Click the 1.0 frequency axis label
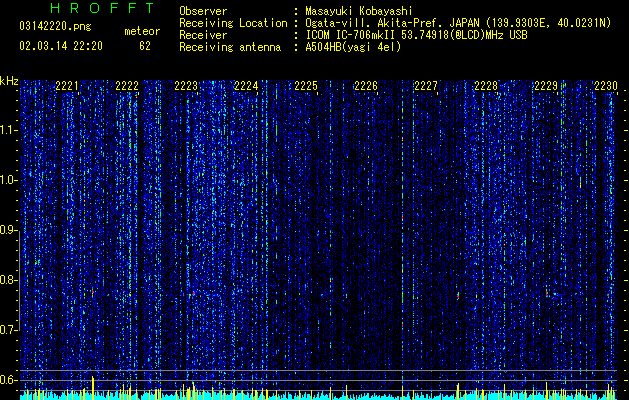629x400 pixels. click(8, 180)
